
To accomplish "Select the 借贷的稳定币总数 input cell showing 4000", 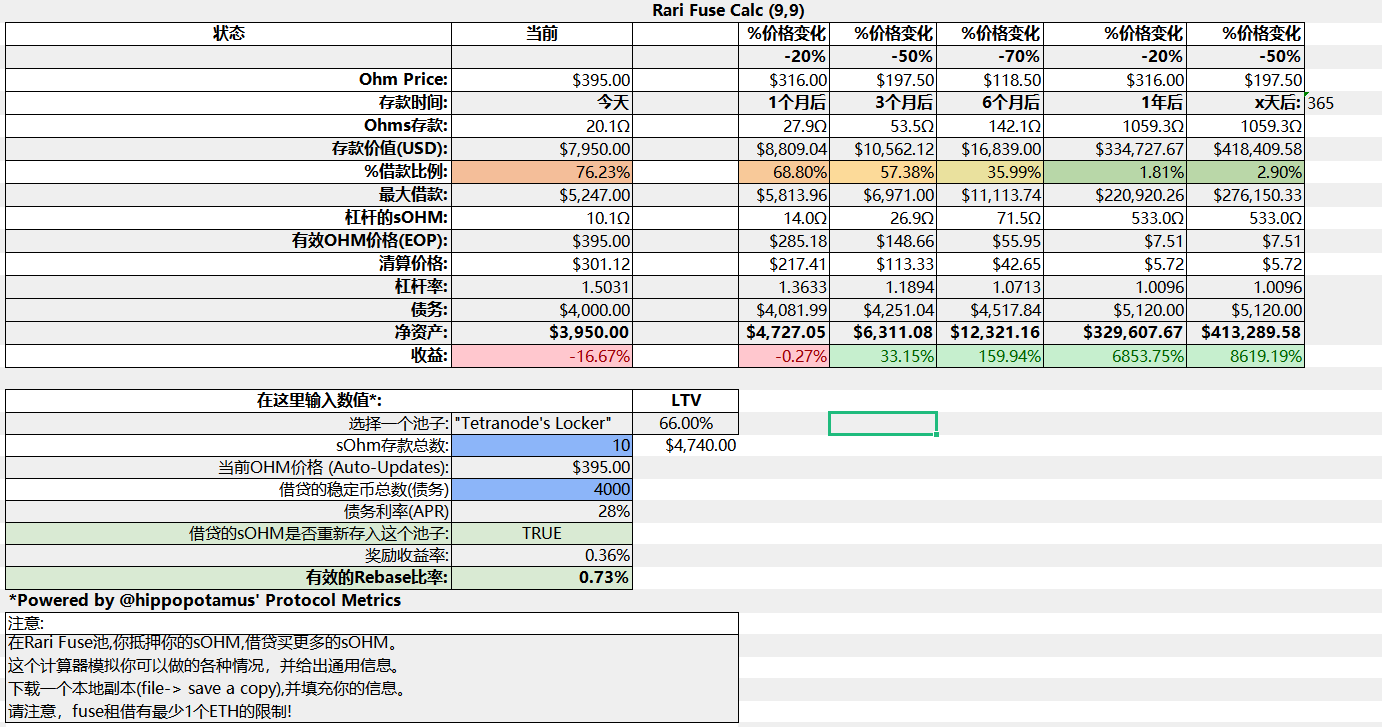I will tap(542, 489).
